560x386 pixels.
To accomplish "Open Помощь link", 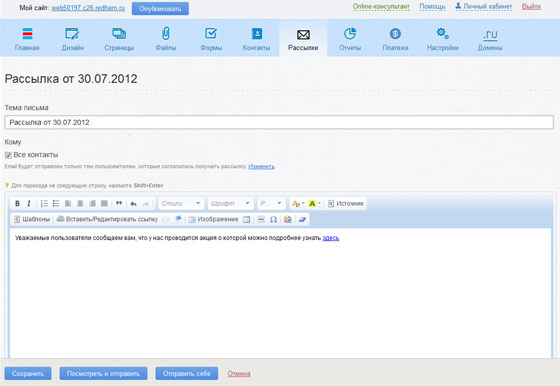I will 432,6.
